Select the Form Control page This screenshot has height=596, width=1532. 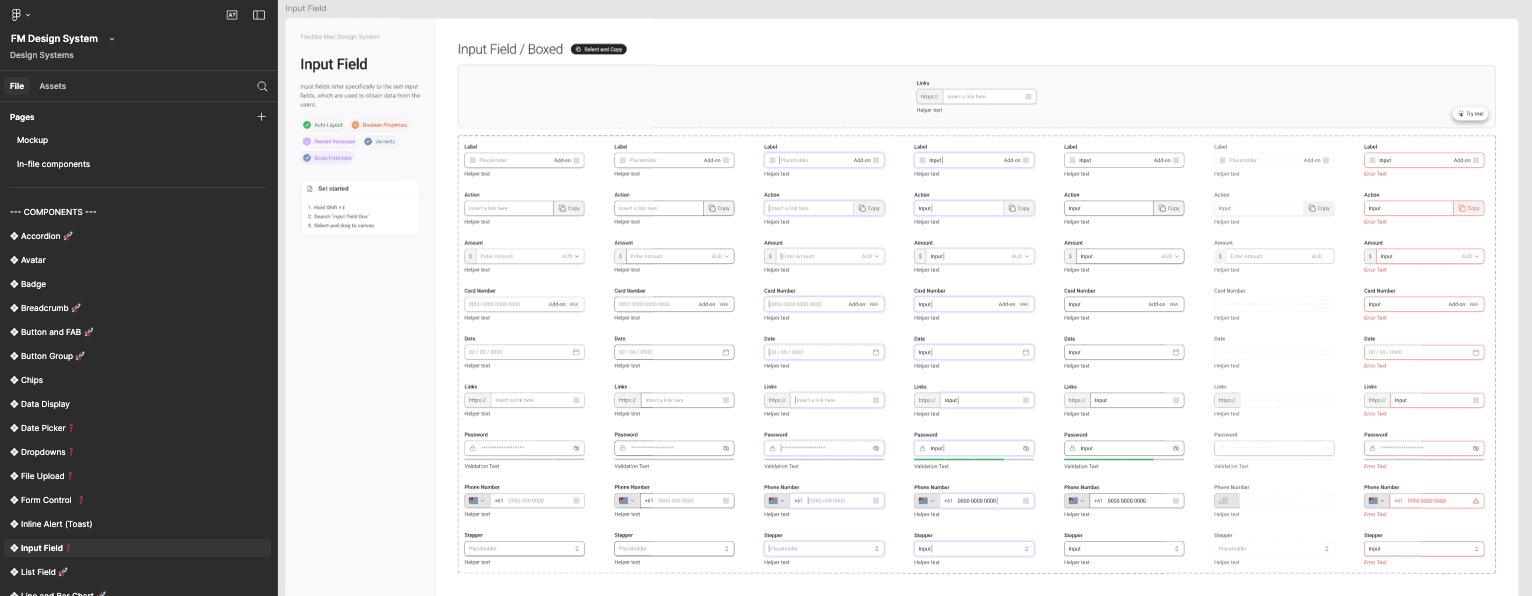(x=138, y=500)
